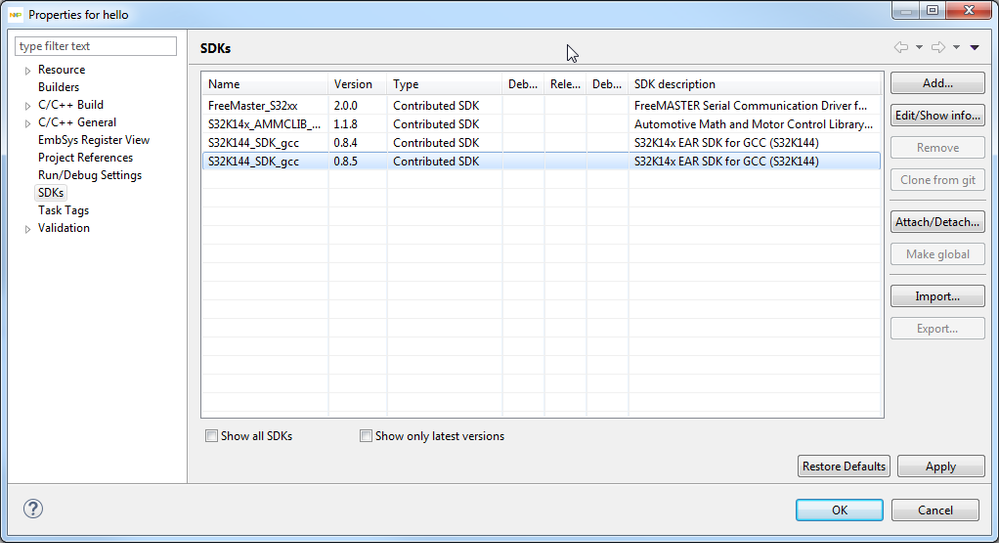Click the Cancel button

[x=935, y=510]
